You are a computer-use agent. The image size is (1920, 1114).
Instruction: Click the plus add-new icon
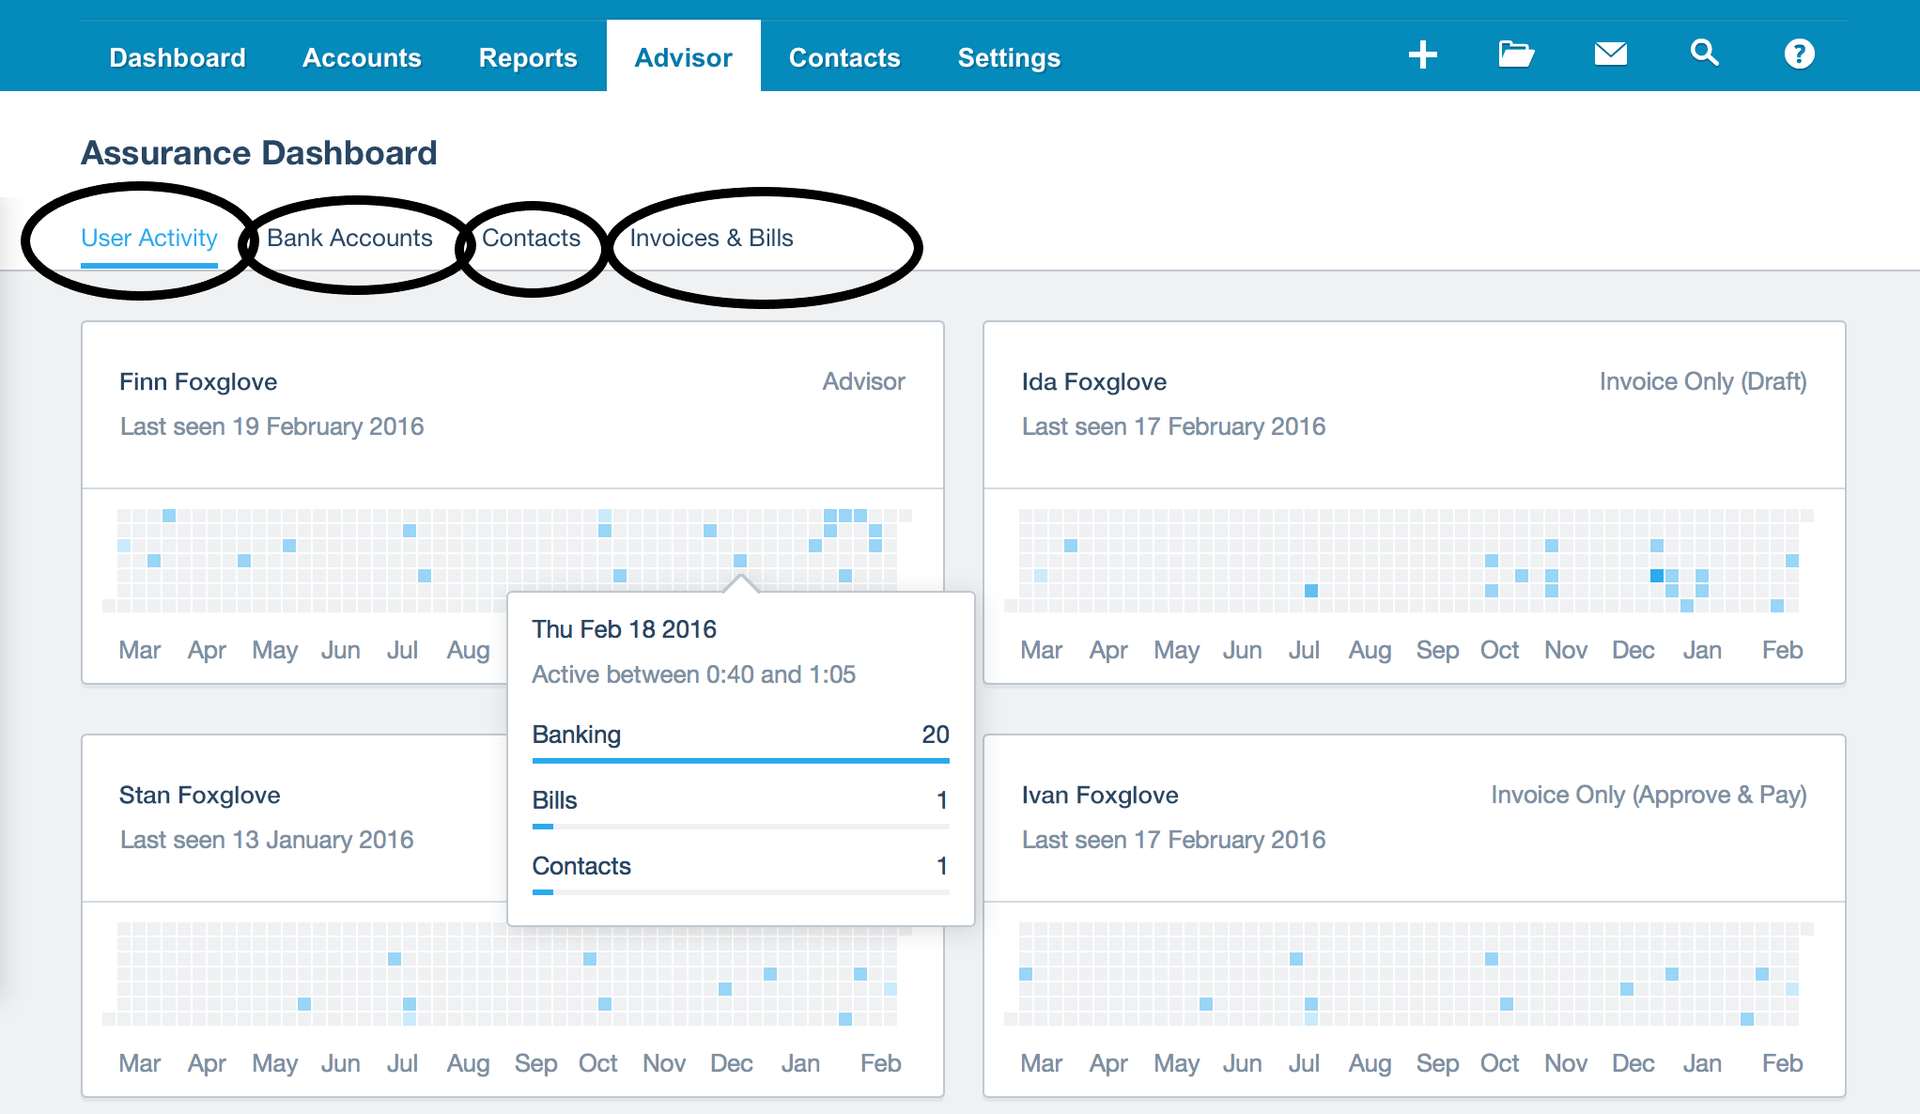pyautogui.click(x=1422, y=54)
